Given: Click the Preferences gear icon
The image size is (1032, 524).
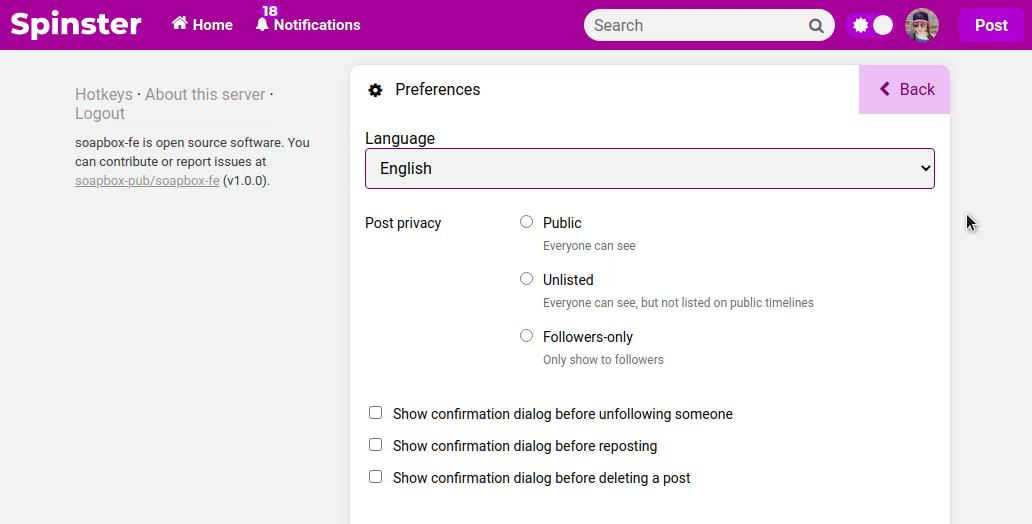Looking at the screenshot, I should pyautogui.click(x=375, y=90).
